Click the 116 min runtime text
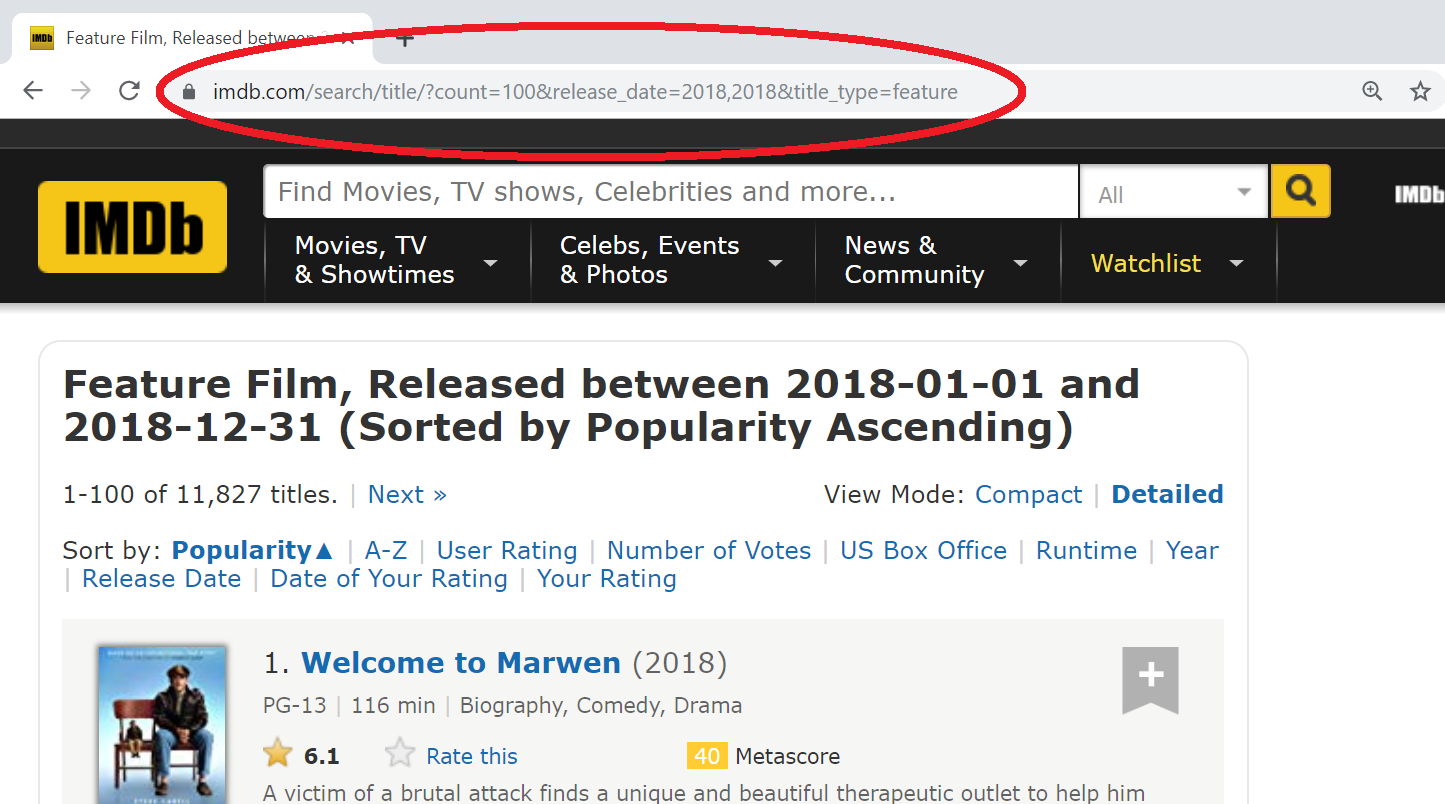 [393, 706]
